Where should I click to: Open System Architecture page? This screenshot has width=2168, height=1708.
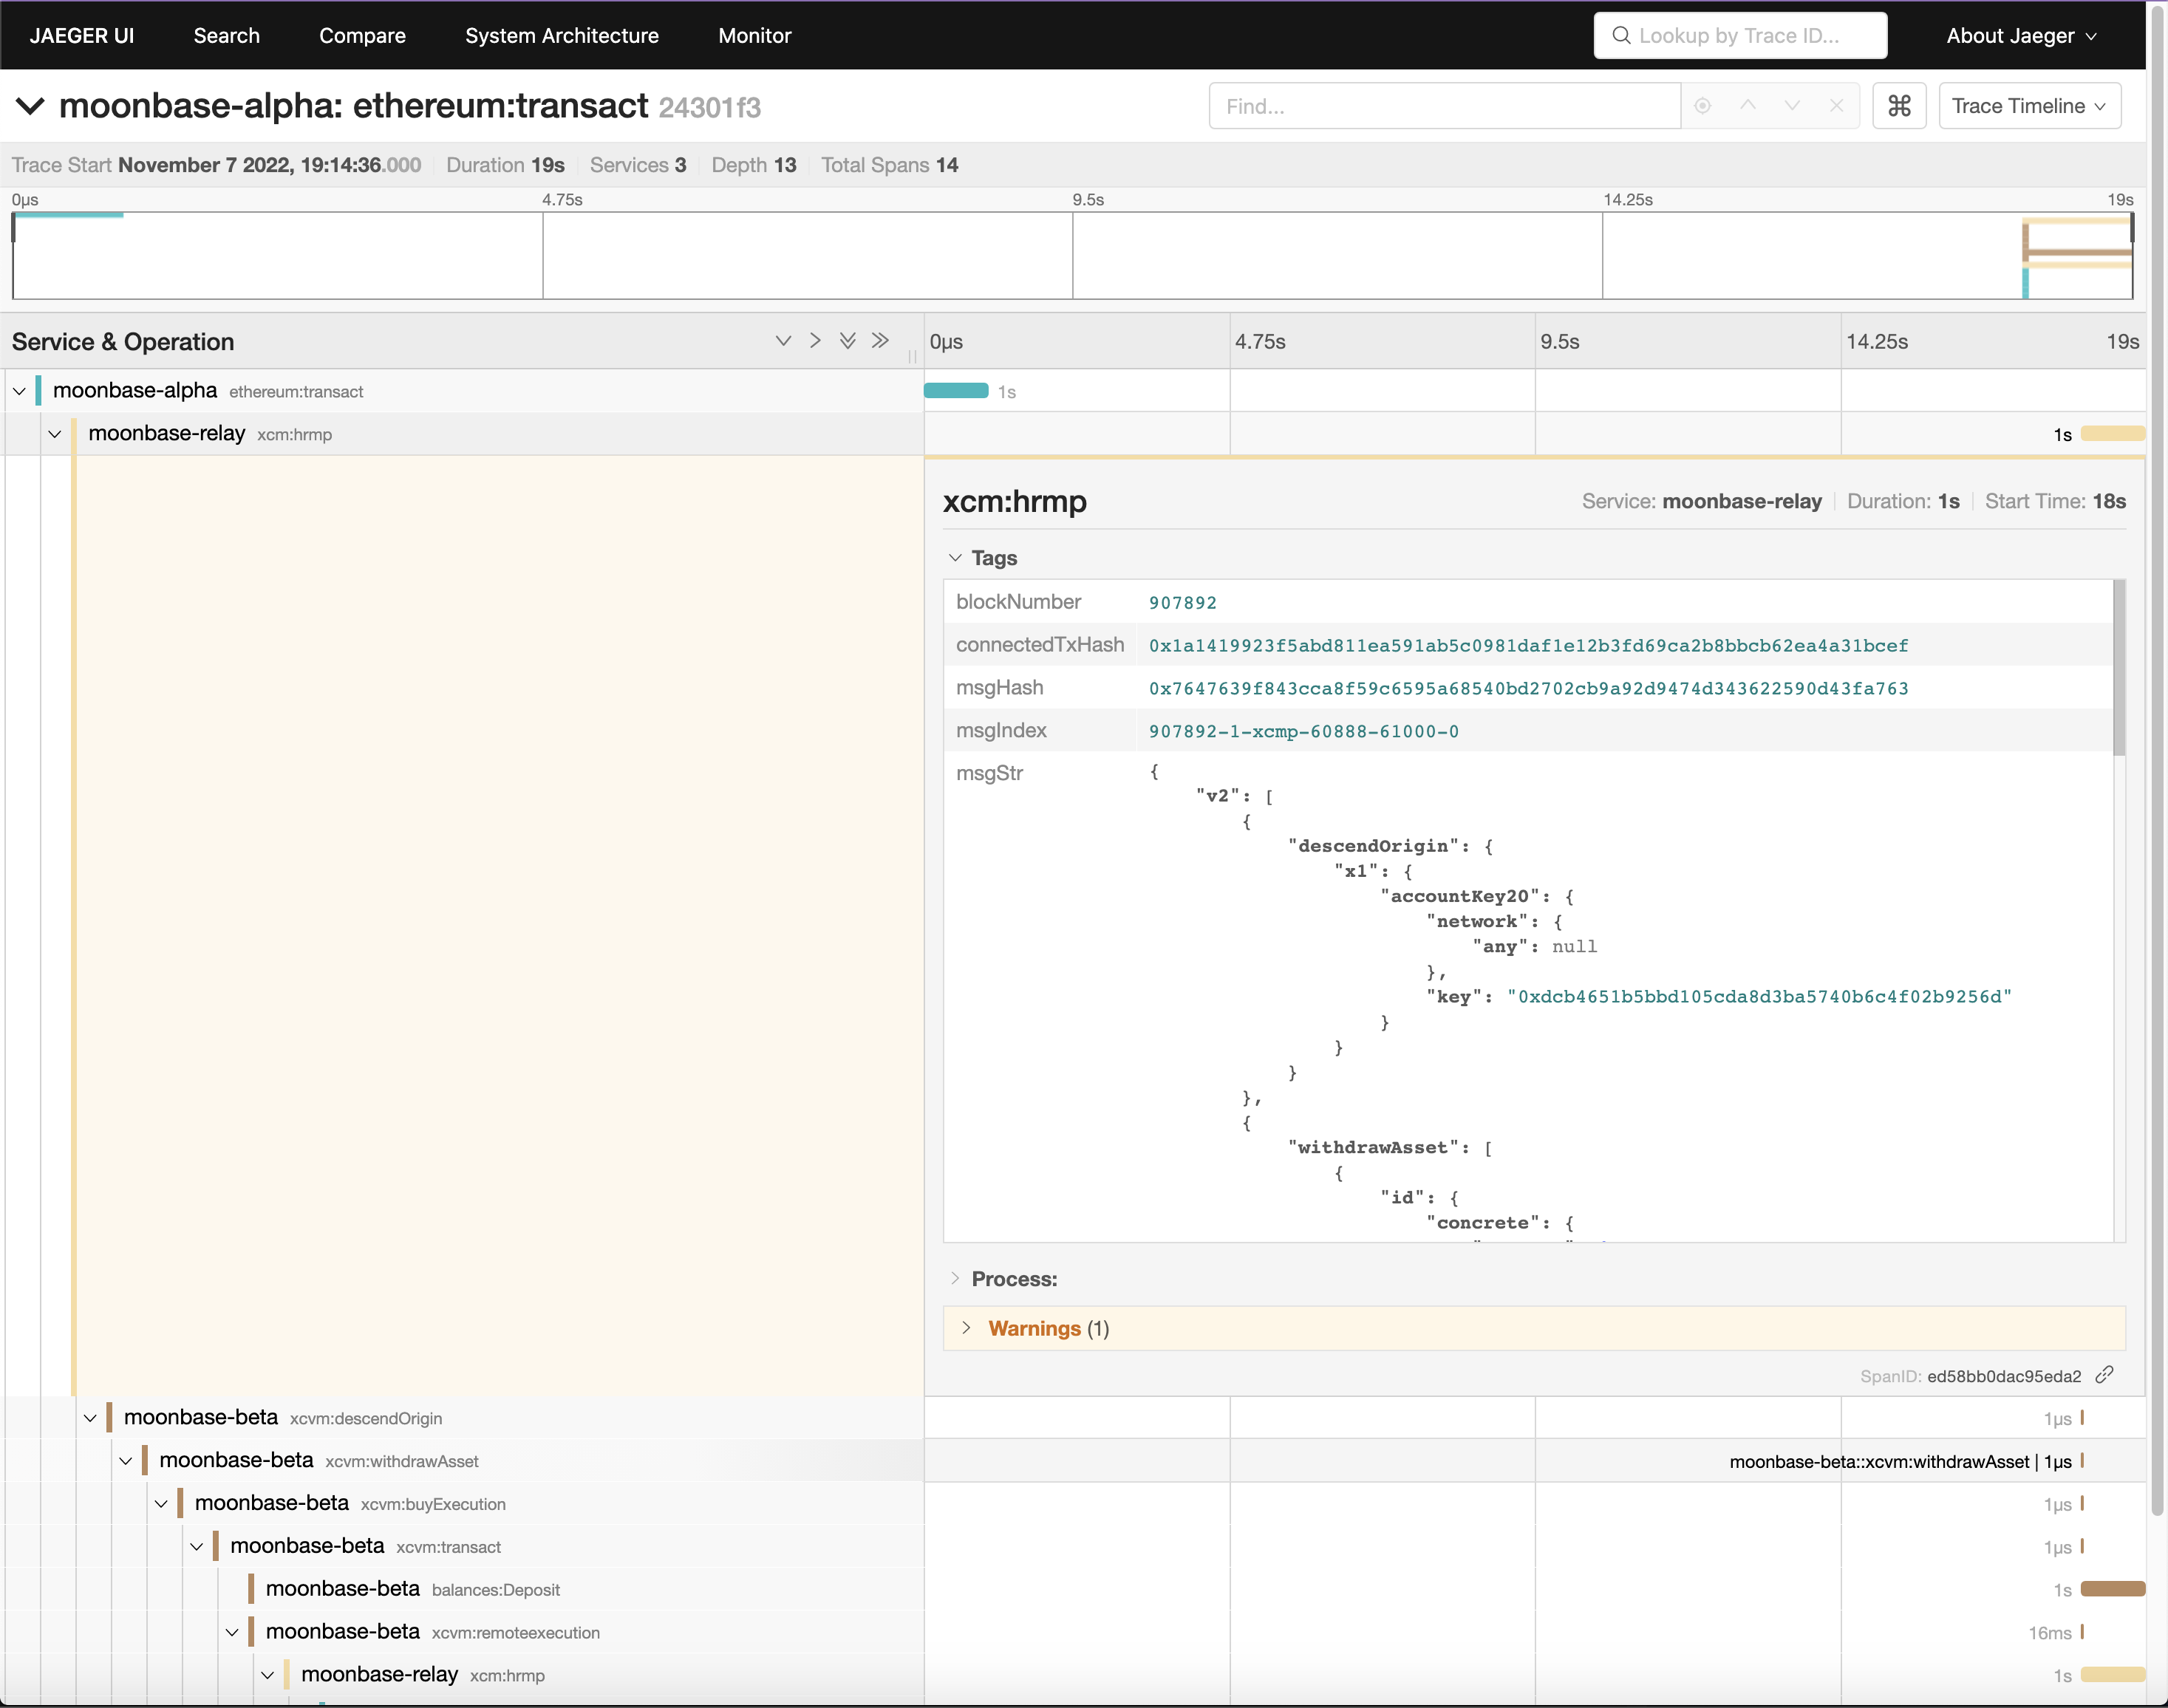tap(562, 36)
